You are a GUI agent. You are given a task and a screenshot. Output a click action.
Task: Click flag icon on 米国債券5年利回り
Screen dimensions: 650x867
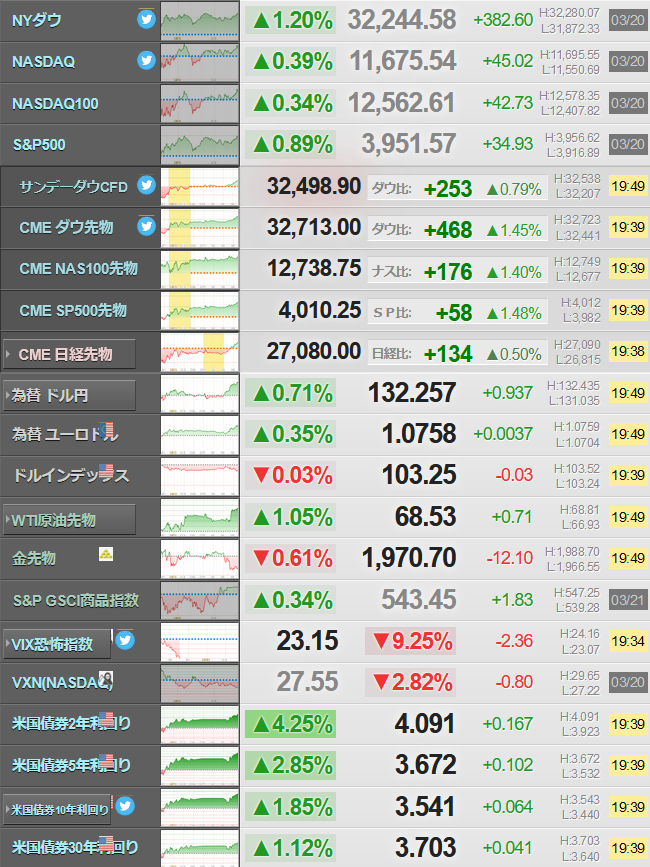coord(106,760)
